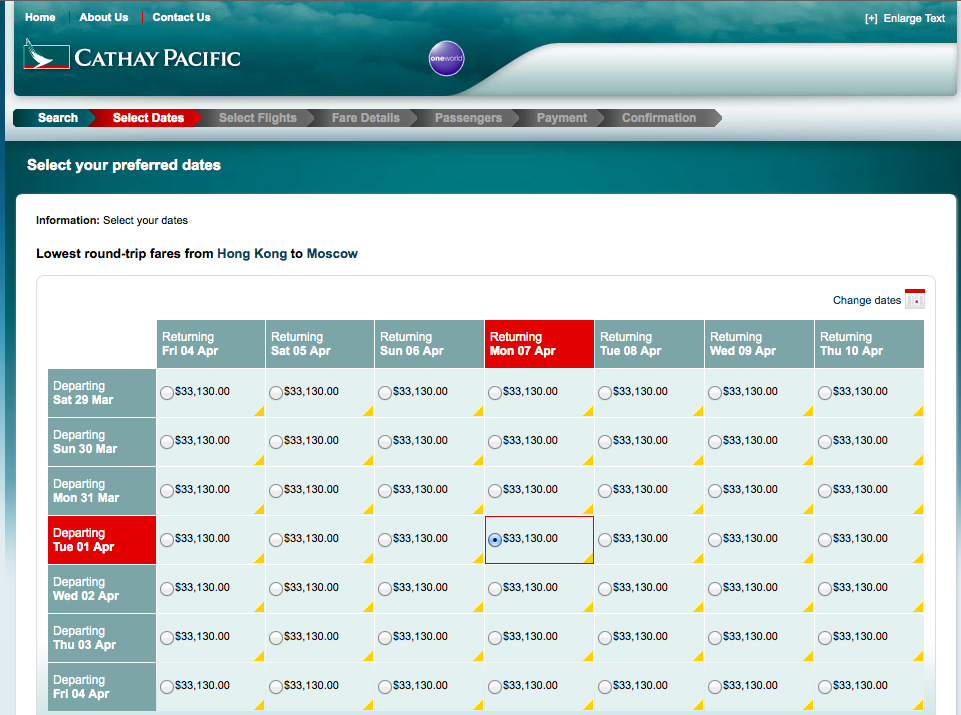This screenshot has height=715, width=961.
Task: Click the oneworld alliance logo
Action: 446,58
